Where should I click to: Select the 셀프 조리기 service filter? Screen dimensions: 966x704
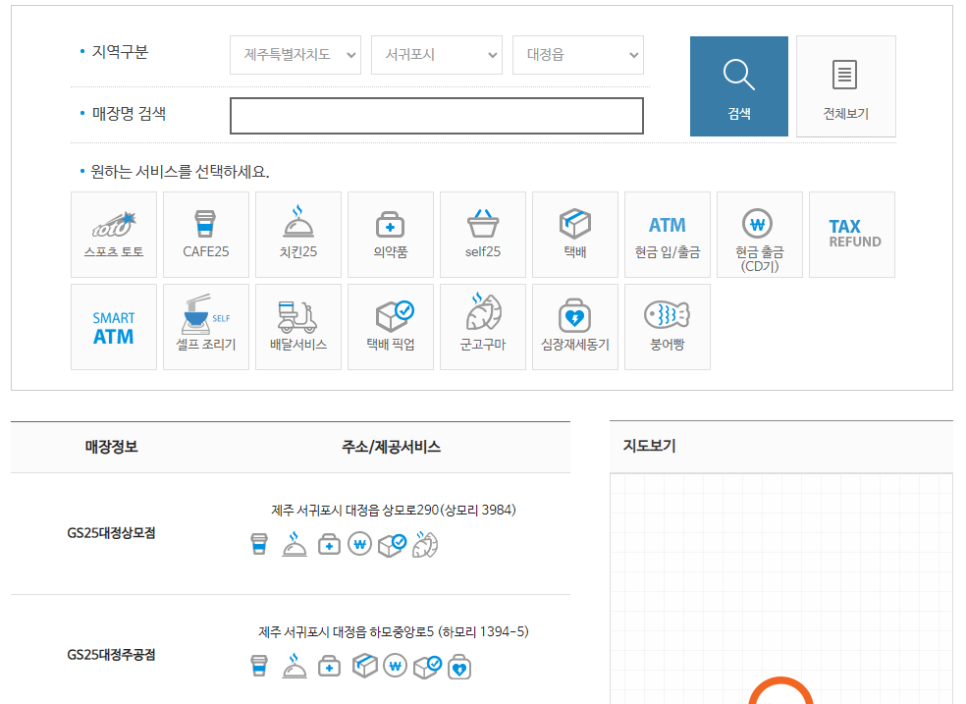point(206,327)
